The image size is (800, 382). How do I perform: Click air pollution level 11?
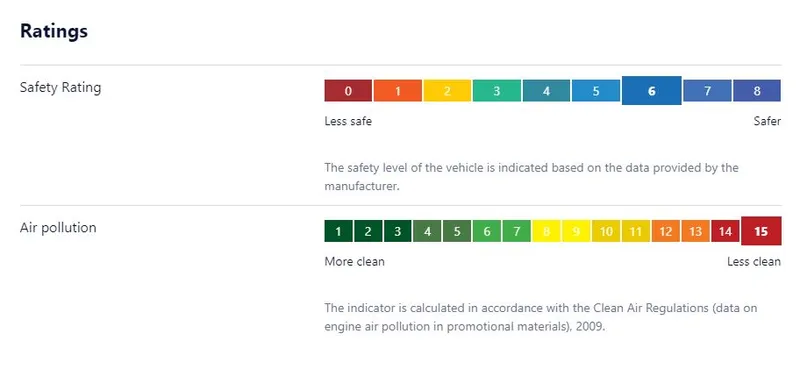(x=635, y=231)
